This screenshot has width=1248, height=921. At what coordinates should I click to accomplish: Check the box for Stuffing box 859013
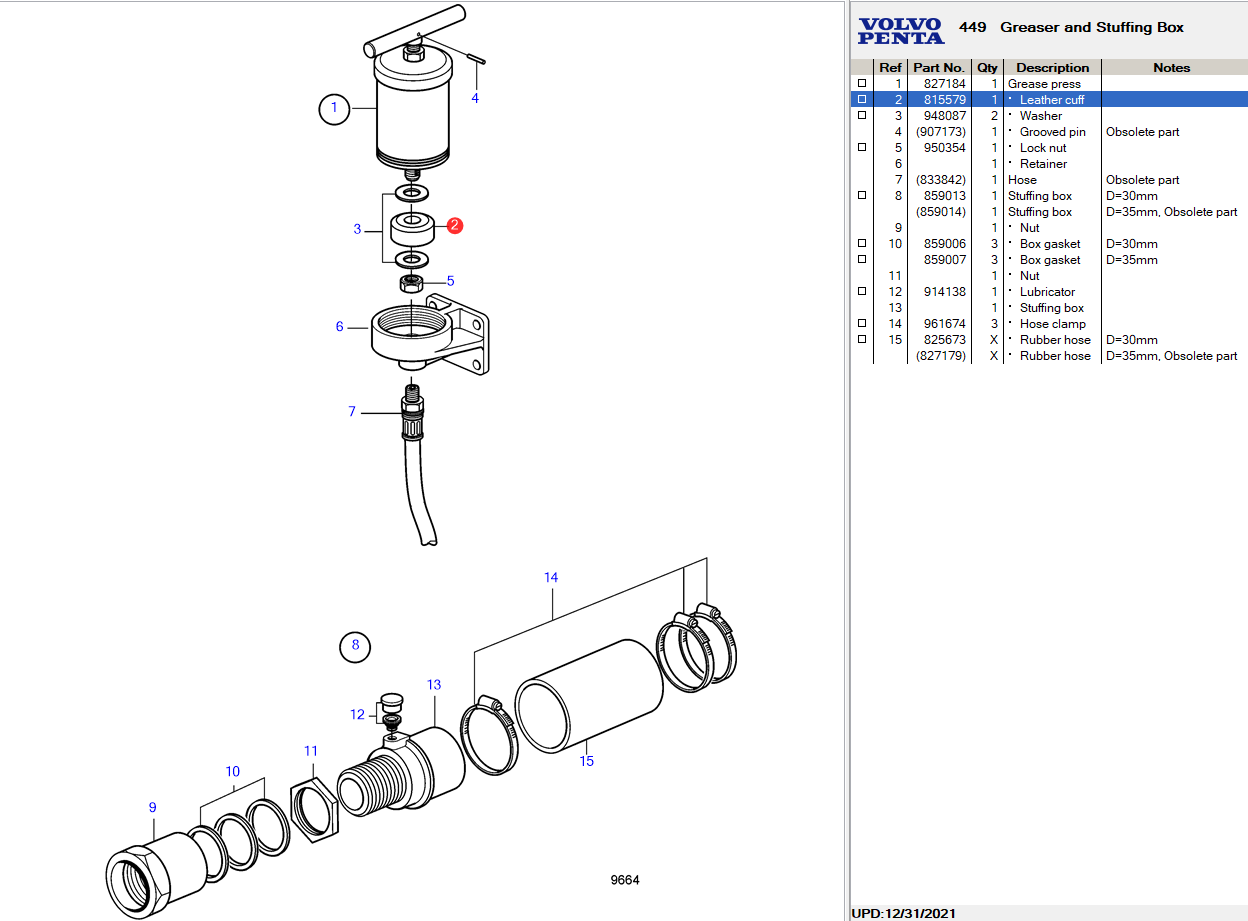[x=862, y=196]
